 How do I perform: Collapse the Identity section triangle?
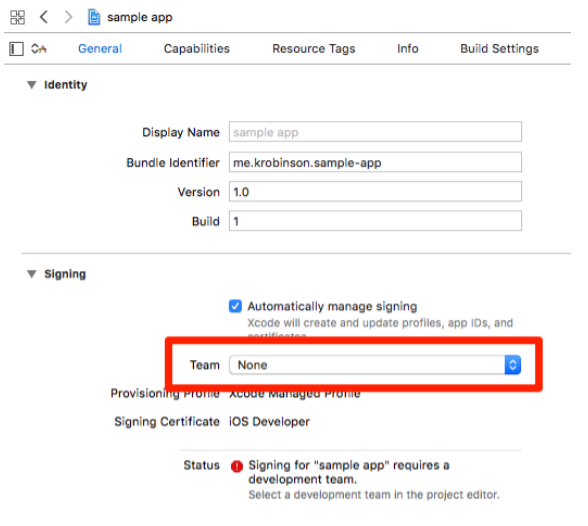[x=32, y=85]
